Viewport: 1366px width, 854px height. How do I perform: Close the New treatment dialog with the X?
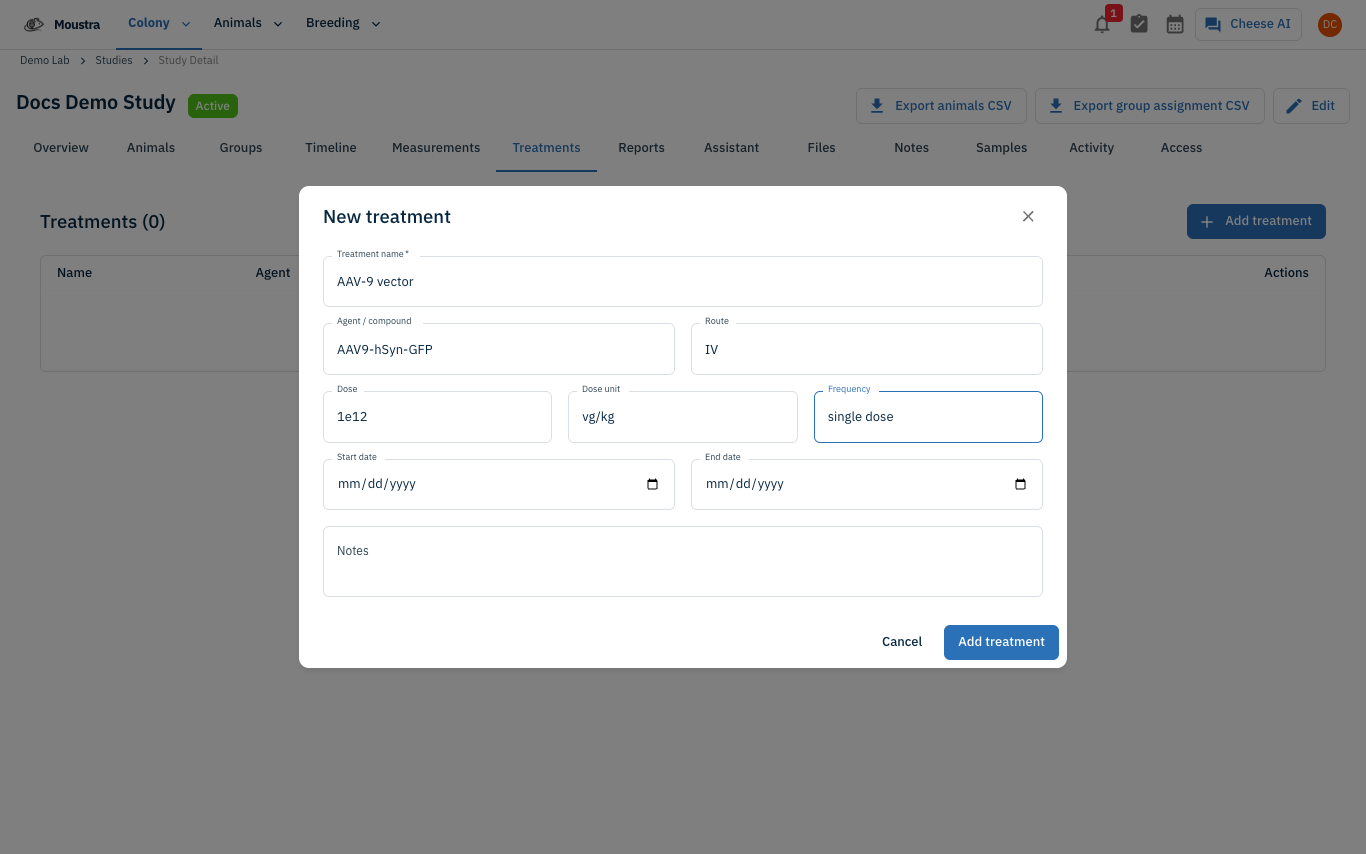coord(1028,217)
